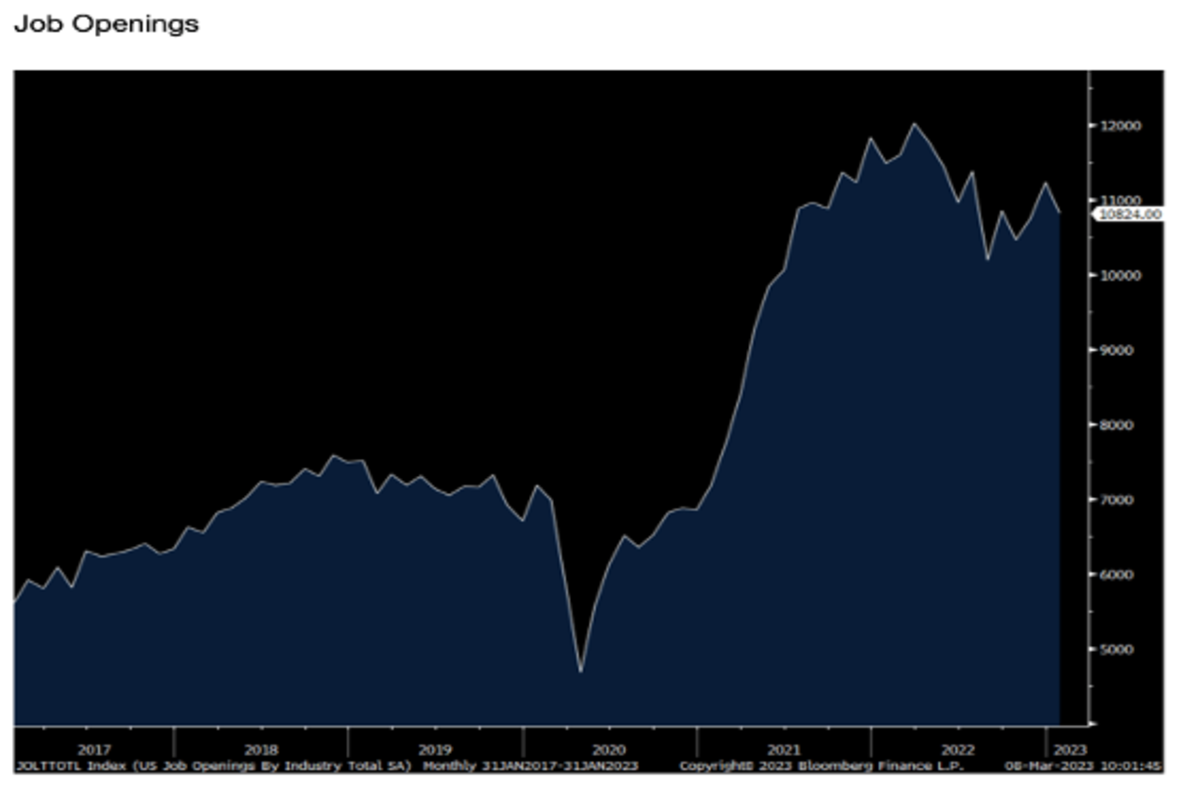Select the 10824.00 last value tag

(x=1130, y=214)
